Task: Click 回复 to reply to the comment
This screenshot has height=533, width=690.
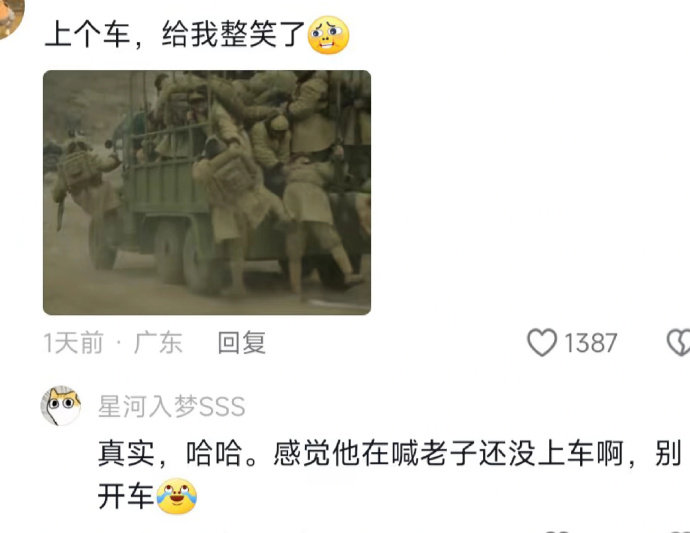Action: (242, 342)
